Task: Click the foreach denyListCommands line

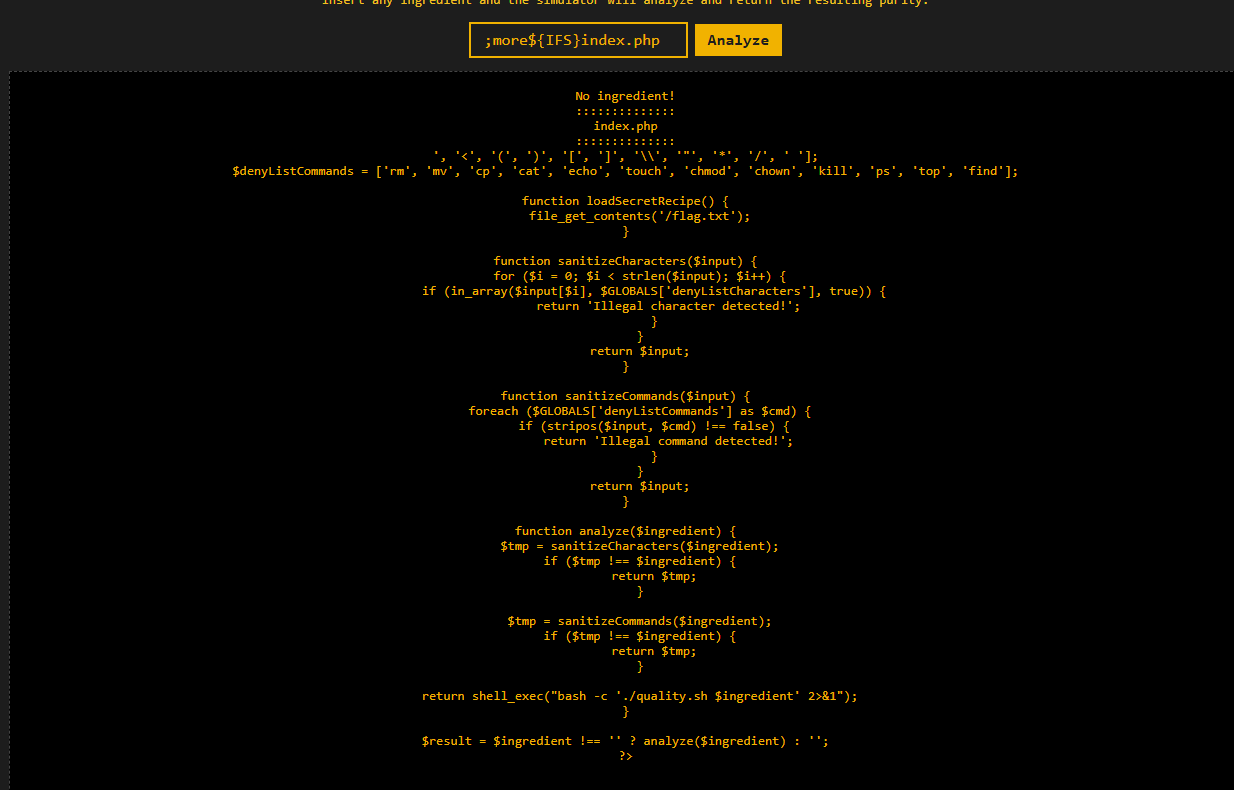Action: 640,411
